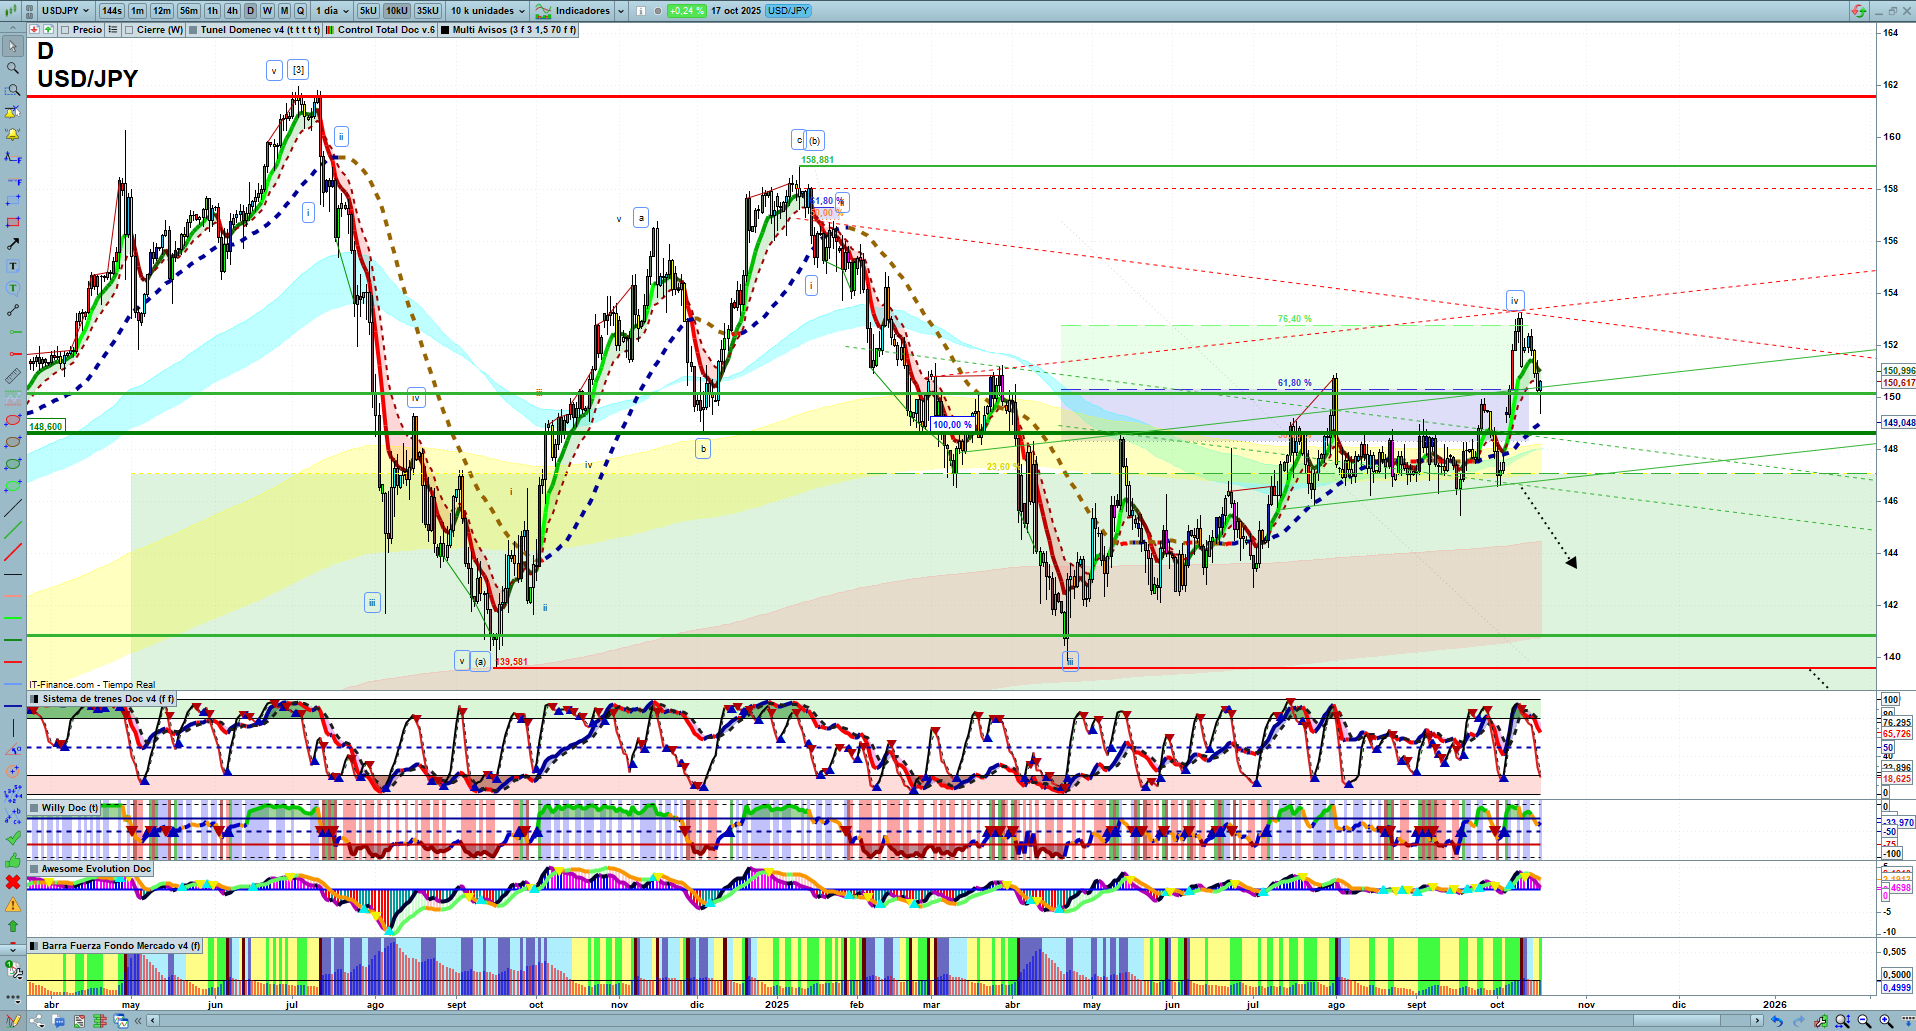Pick the magnifier zoom tool
This screenshot has width=1916, height=1031.
pyautogui.click(x=13, y=68)
